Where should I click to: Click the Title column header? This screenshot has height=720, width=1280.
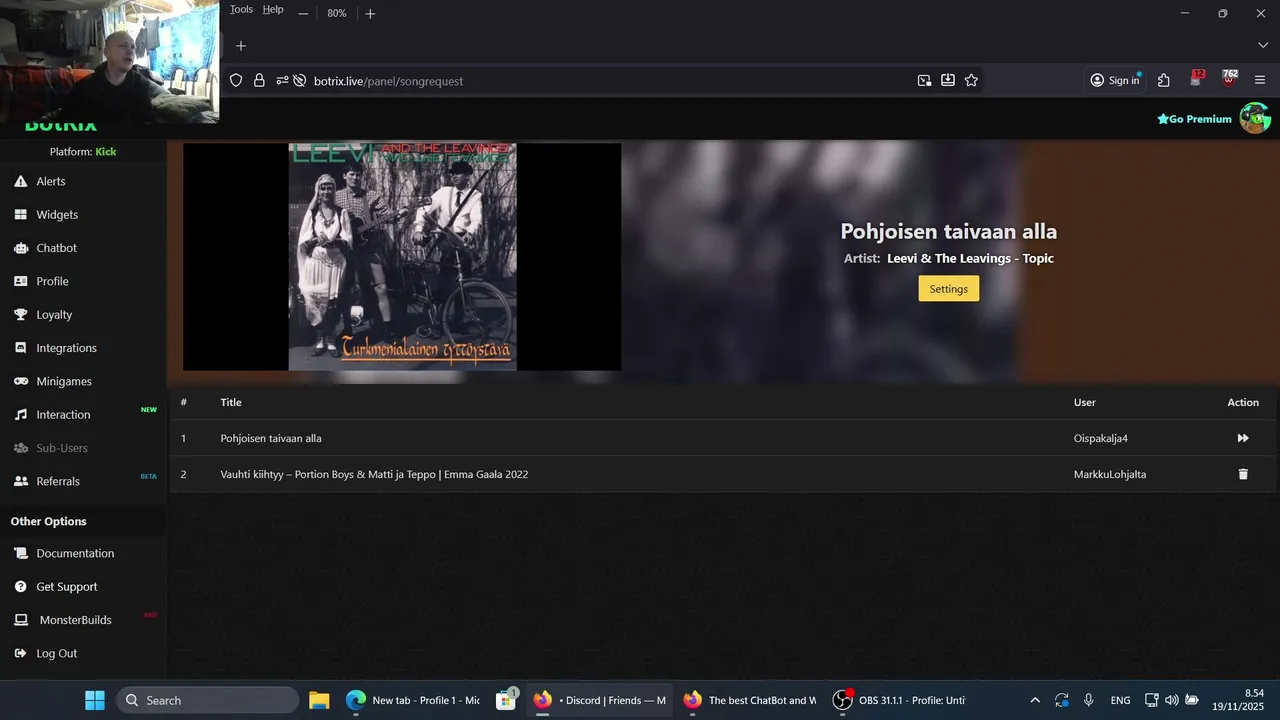(231, 402)
